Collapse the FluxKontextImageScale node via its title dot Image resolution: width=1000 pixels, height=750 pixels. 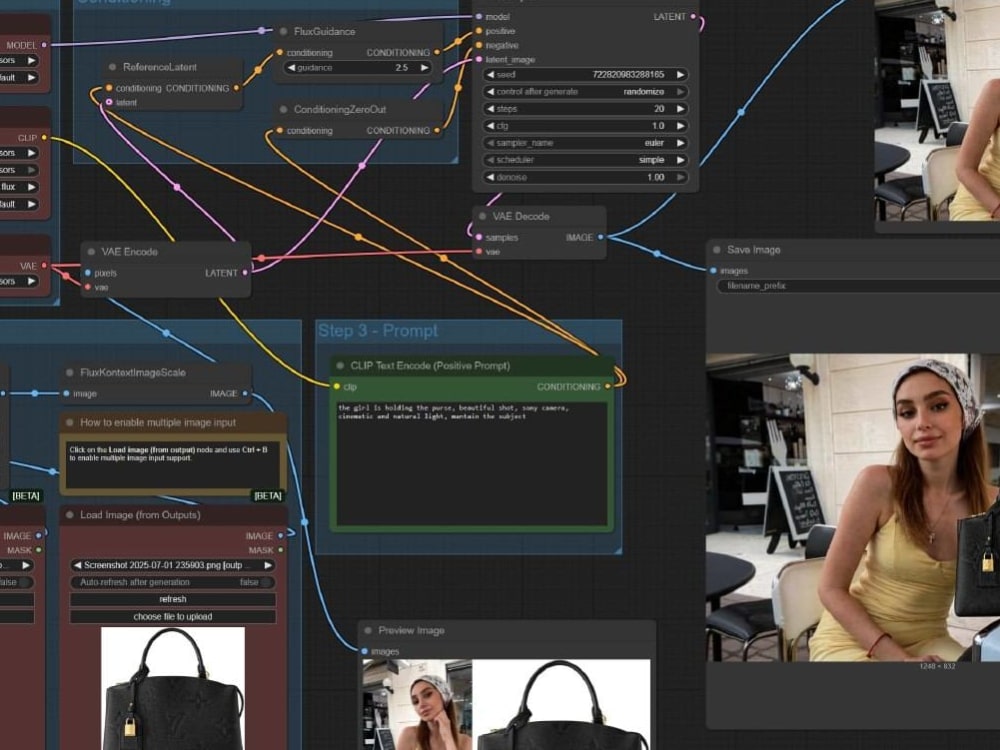click(70, 372)
